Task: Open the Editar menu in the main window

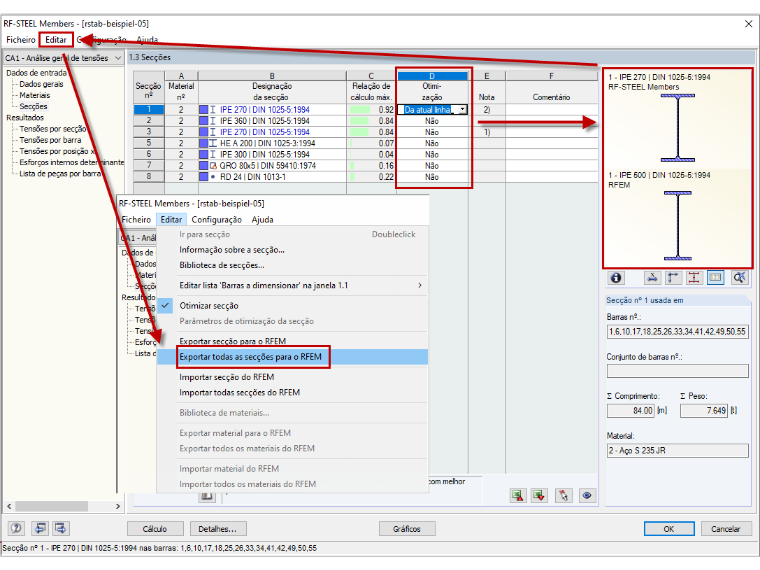Action: [x=56, y=40]
